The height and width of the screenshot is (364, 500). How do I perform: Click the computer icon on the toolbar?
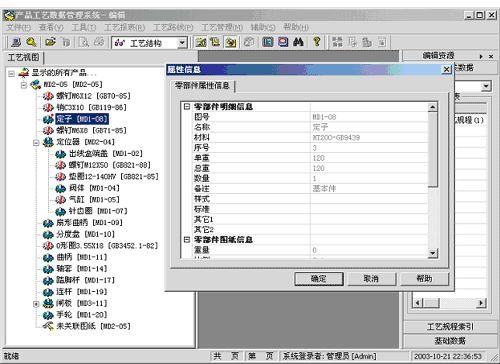pyautogui.click(x=16, y=42)
